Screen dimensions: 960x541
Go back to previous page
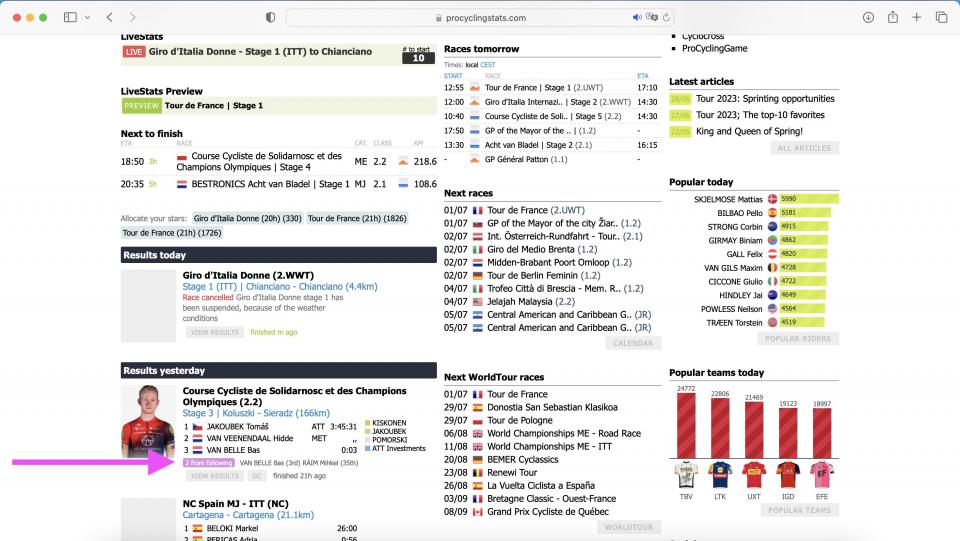110,17
